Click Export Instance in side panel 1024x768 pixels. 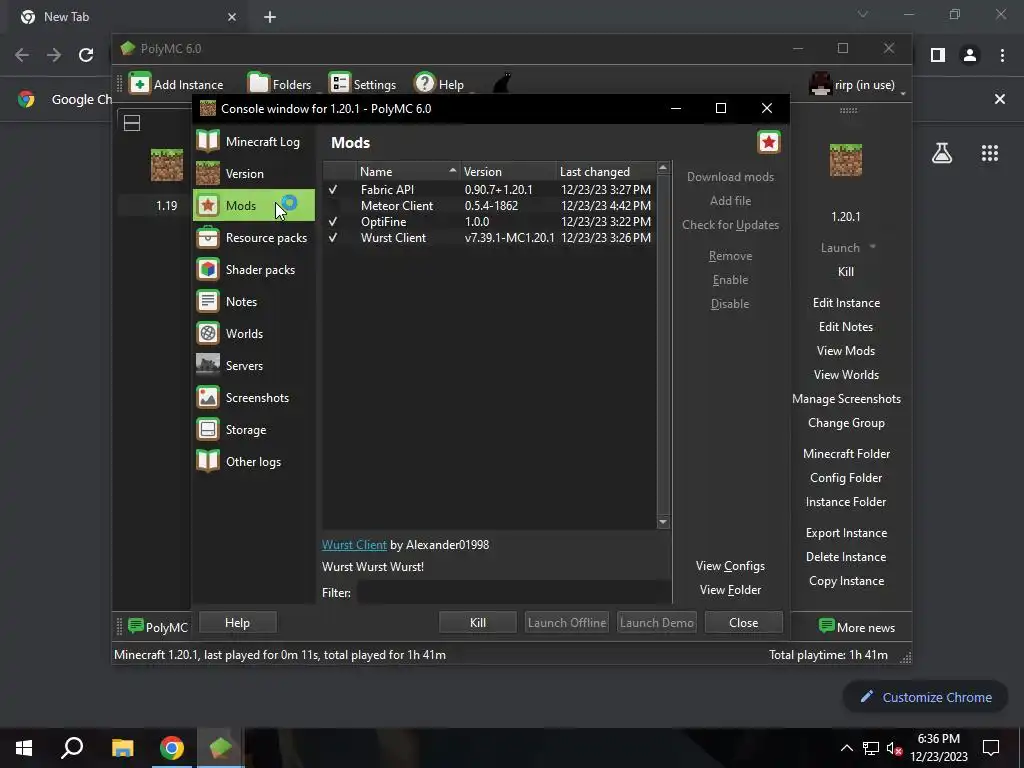pos(846,533)
